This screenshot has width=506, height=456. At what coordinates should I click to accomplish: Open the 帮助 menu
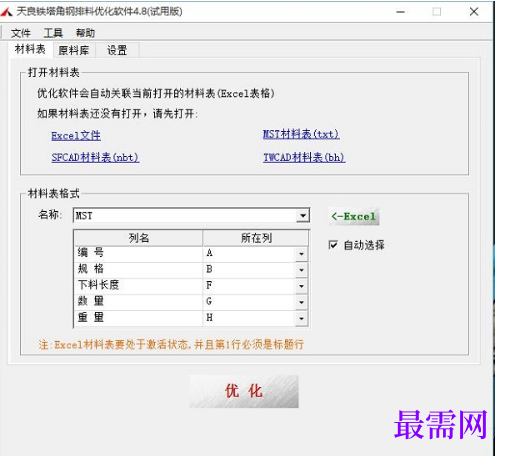(x=85, y=33)
